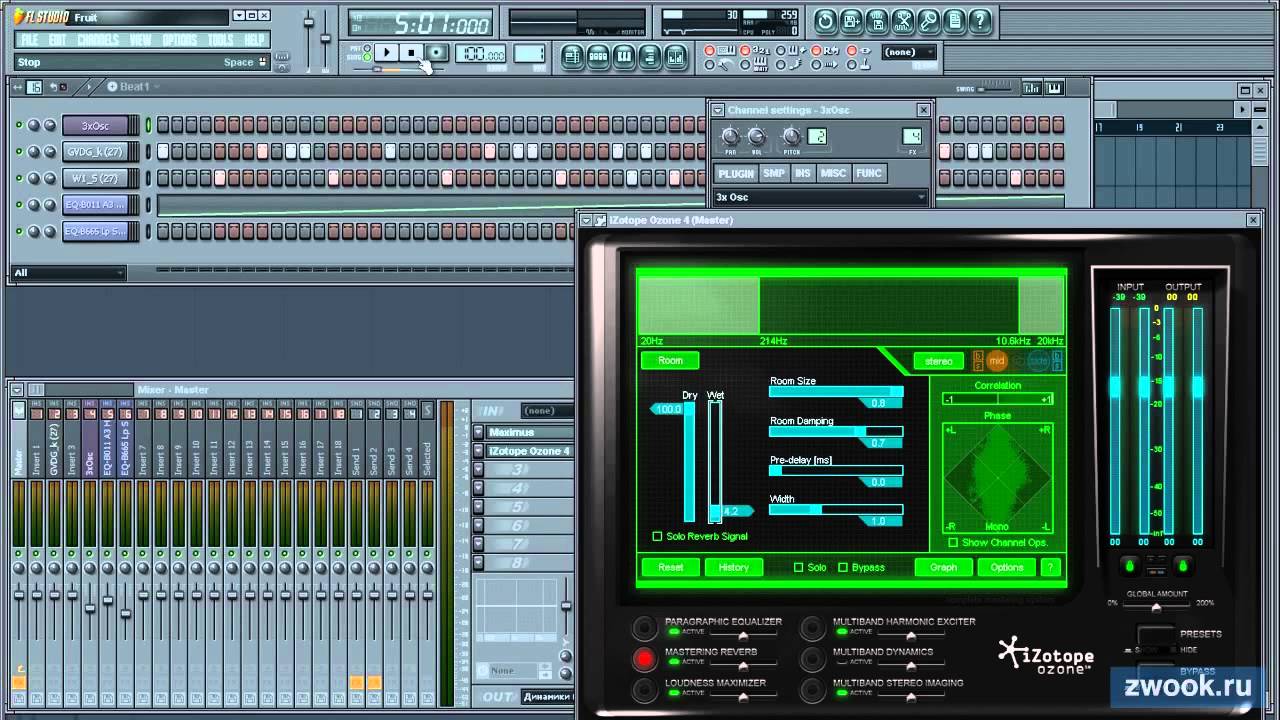Switch to the SMP tab in Channel settings
The height and width of the screenshot is (720, 1280).
point(774,173)
